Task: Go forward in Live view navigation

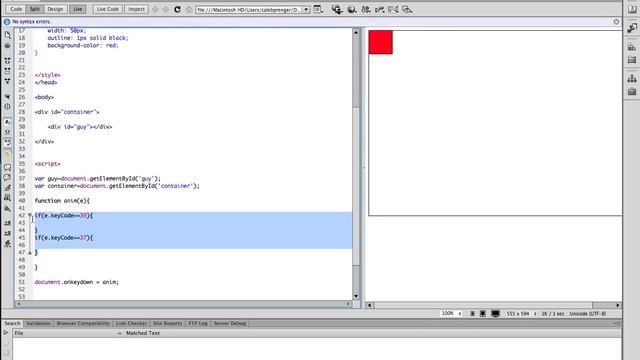Action: click(x=166, y=9)
